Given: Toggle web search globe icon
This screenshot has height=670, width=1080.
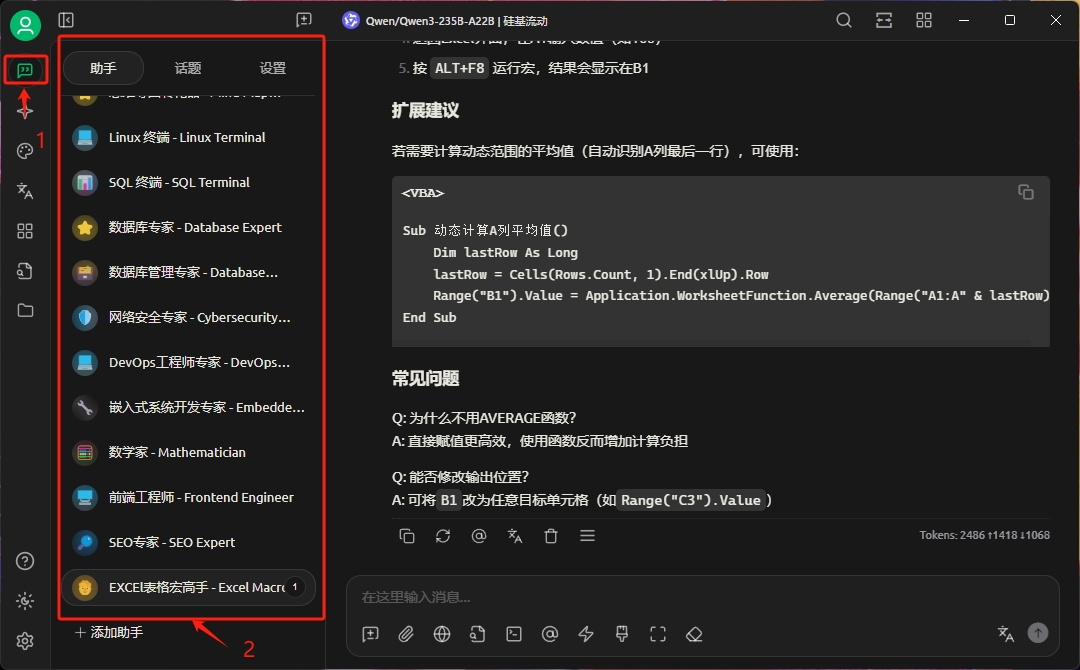Looking at the screenshot, I should pyautogui.click(x=442, y=634).
